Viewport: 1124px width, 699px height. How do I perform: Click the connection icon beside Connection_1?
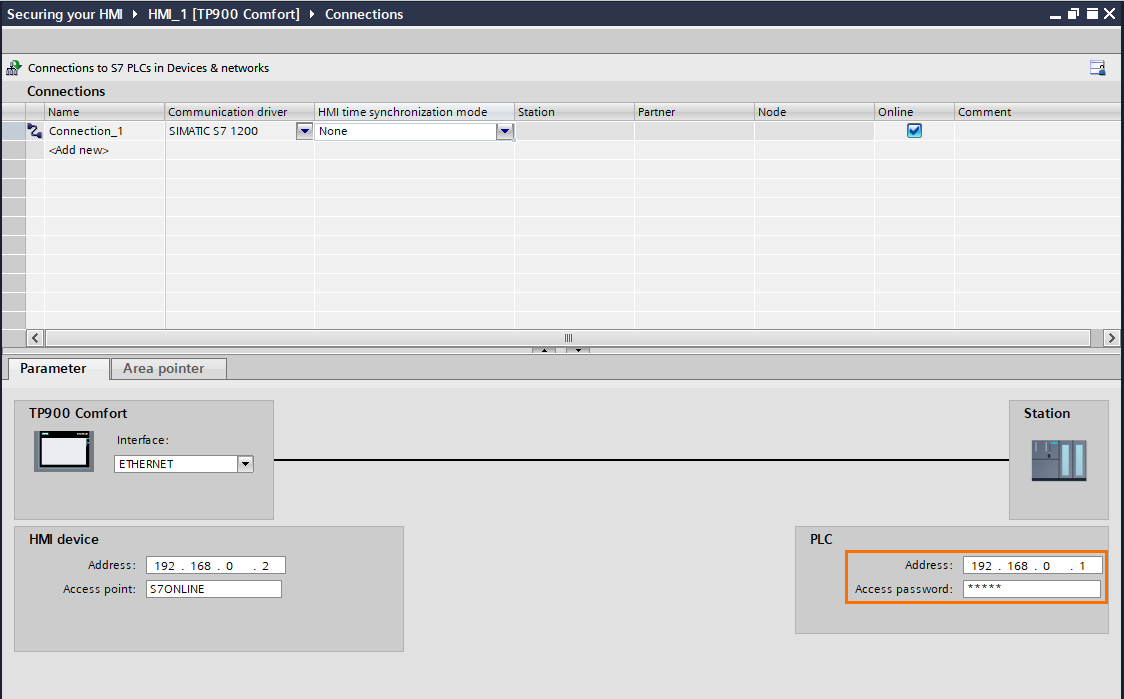point(35,130)
